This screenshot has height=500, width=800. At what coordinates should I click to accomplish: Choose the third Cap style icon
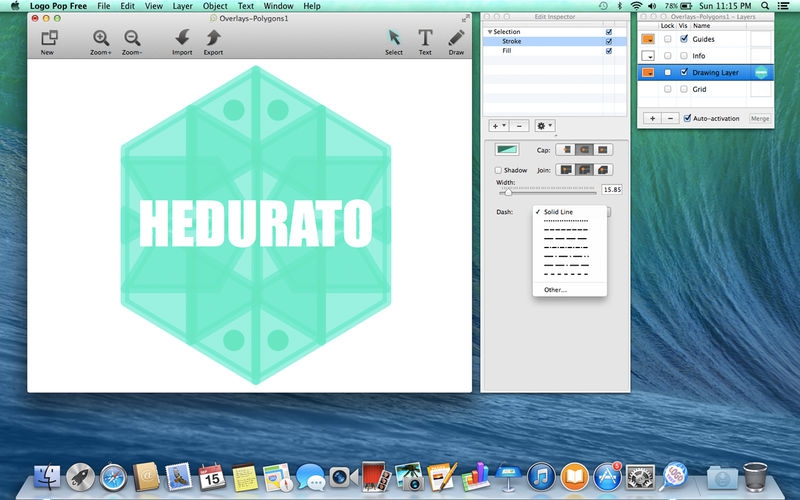pos(603,149)
